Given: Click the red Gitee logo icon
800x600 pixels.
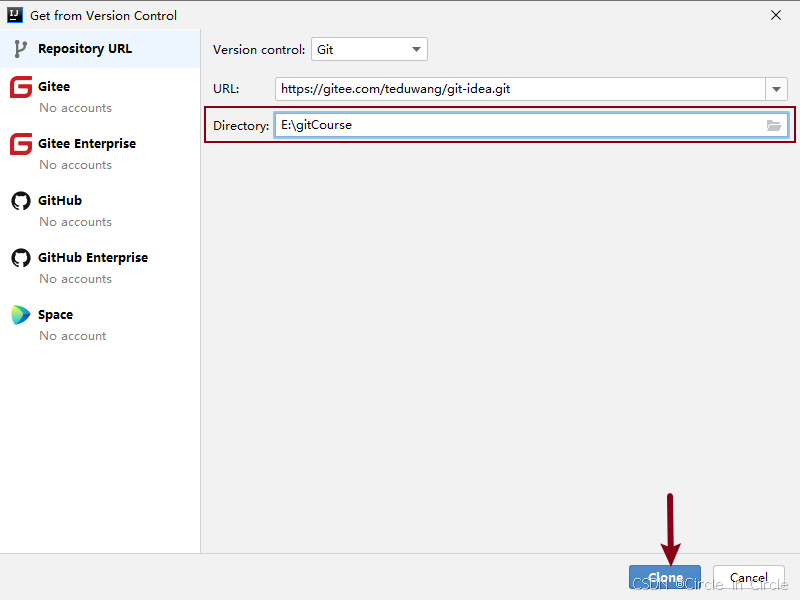Looking at the screenshot, I should (20, 88).
